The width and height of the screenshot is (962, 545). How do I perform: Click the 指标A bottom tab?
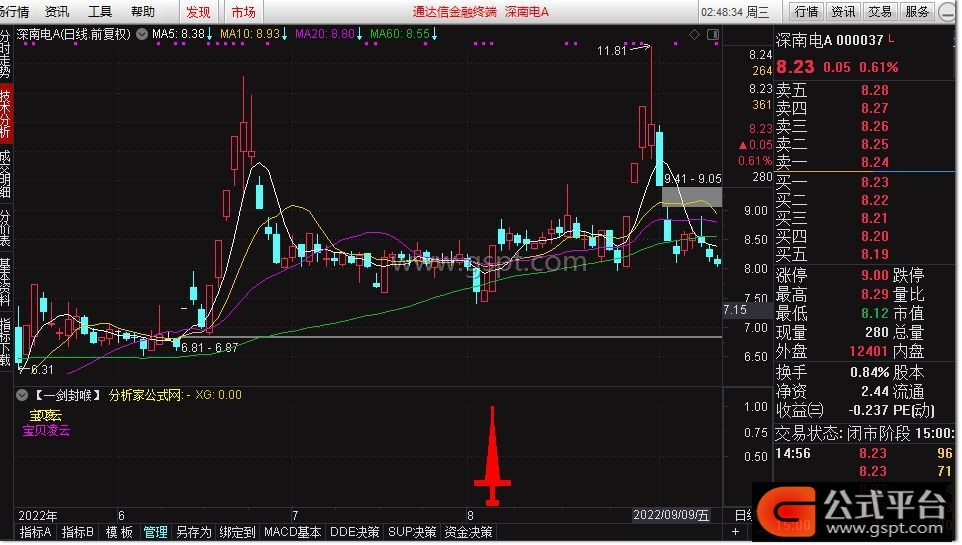[x=35, y=533]
